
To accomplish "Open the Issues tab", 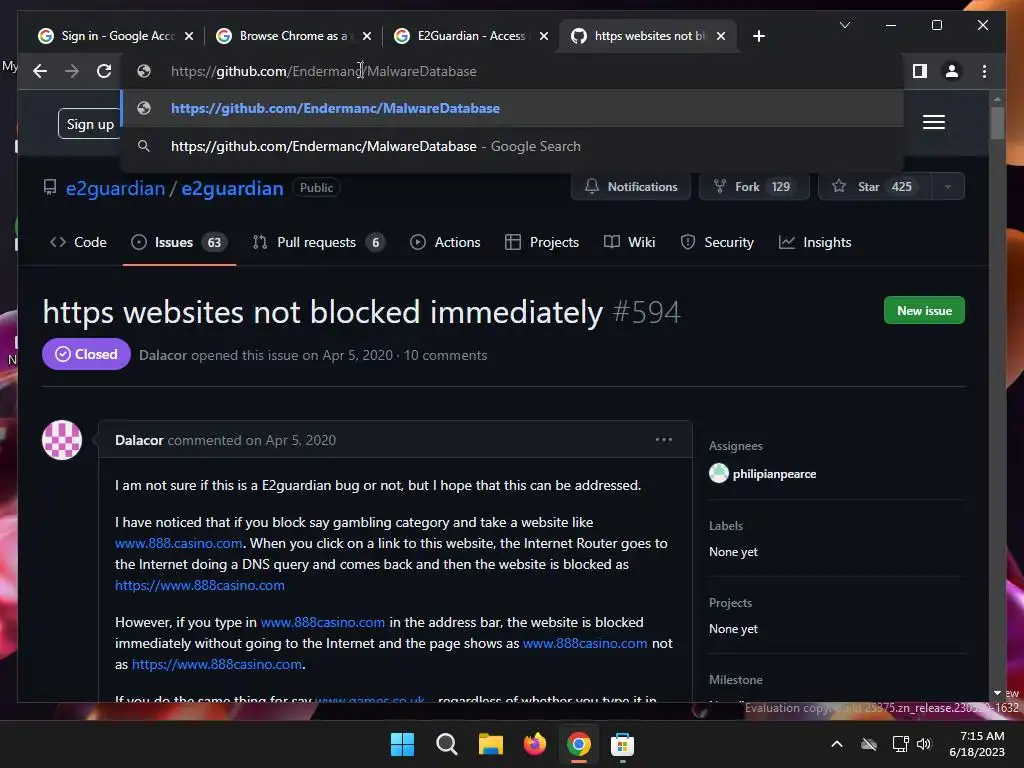I will (x=179, y=242).
